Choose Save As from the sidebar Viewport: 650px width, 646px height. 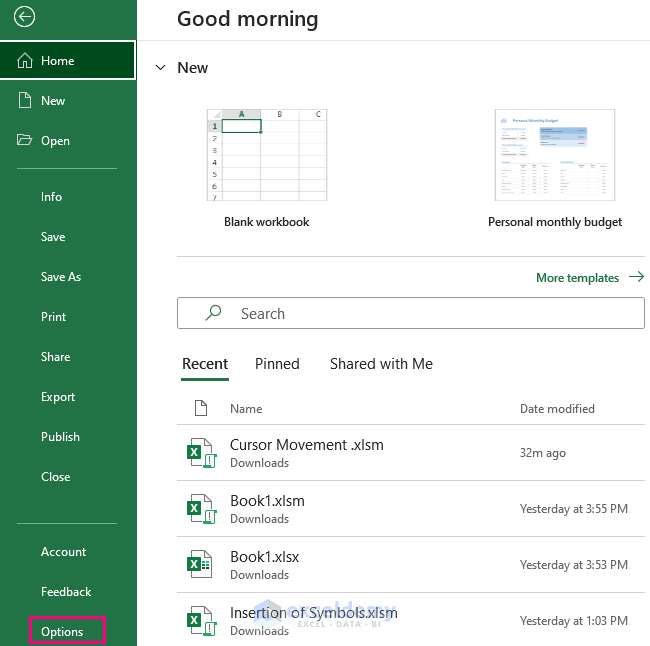point(61,277)
